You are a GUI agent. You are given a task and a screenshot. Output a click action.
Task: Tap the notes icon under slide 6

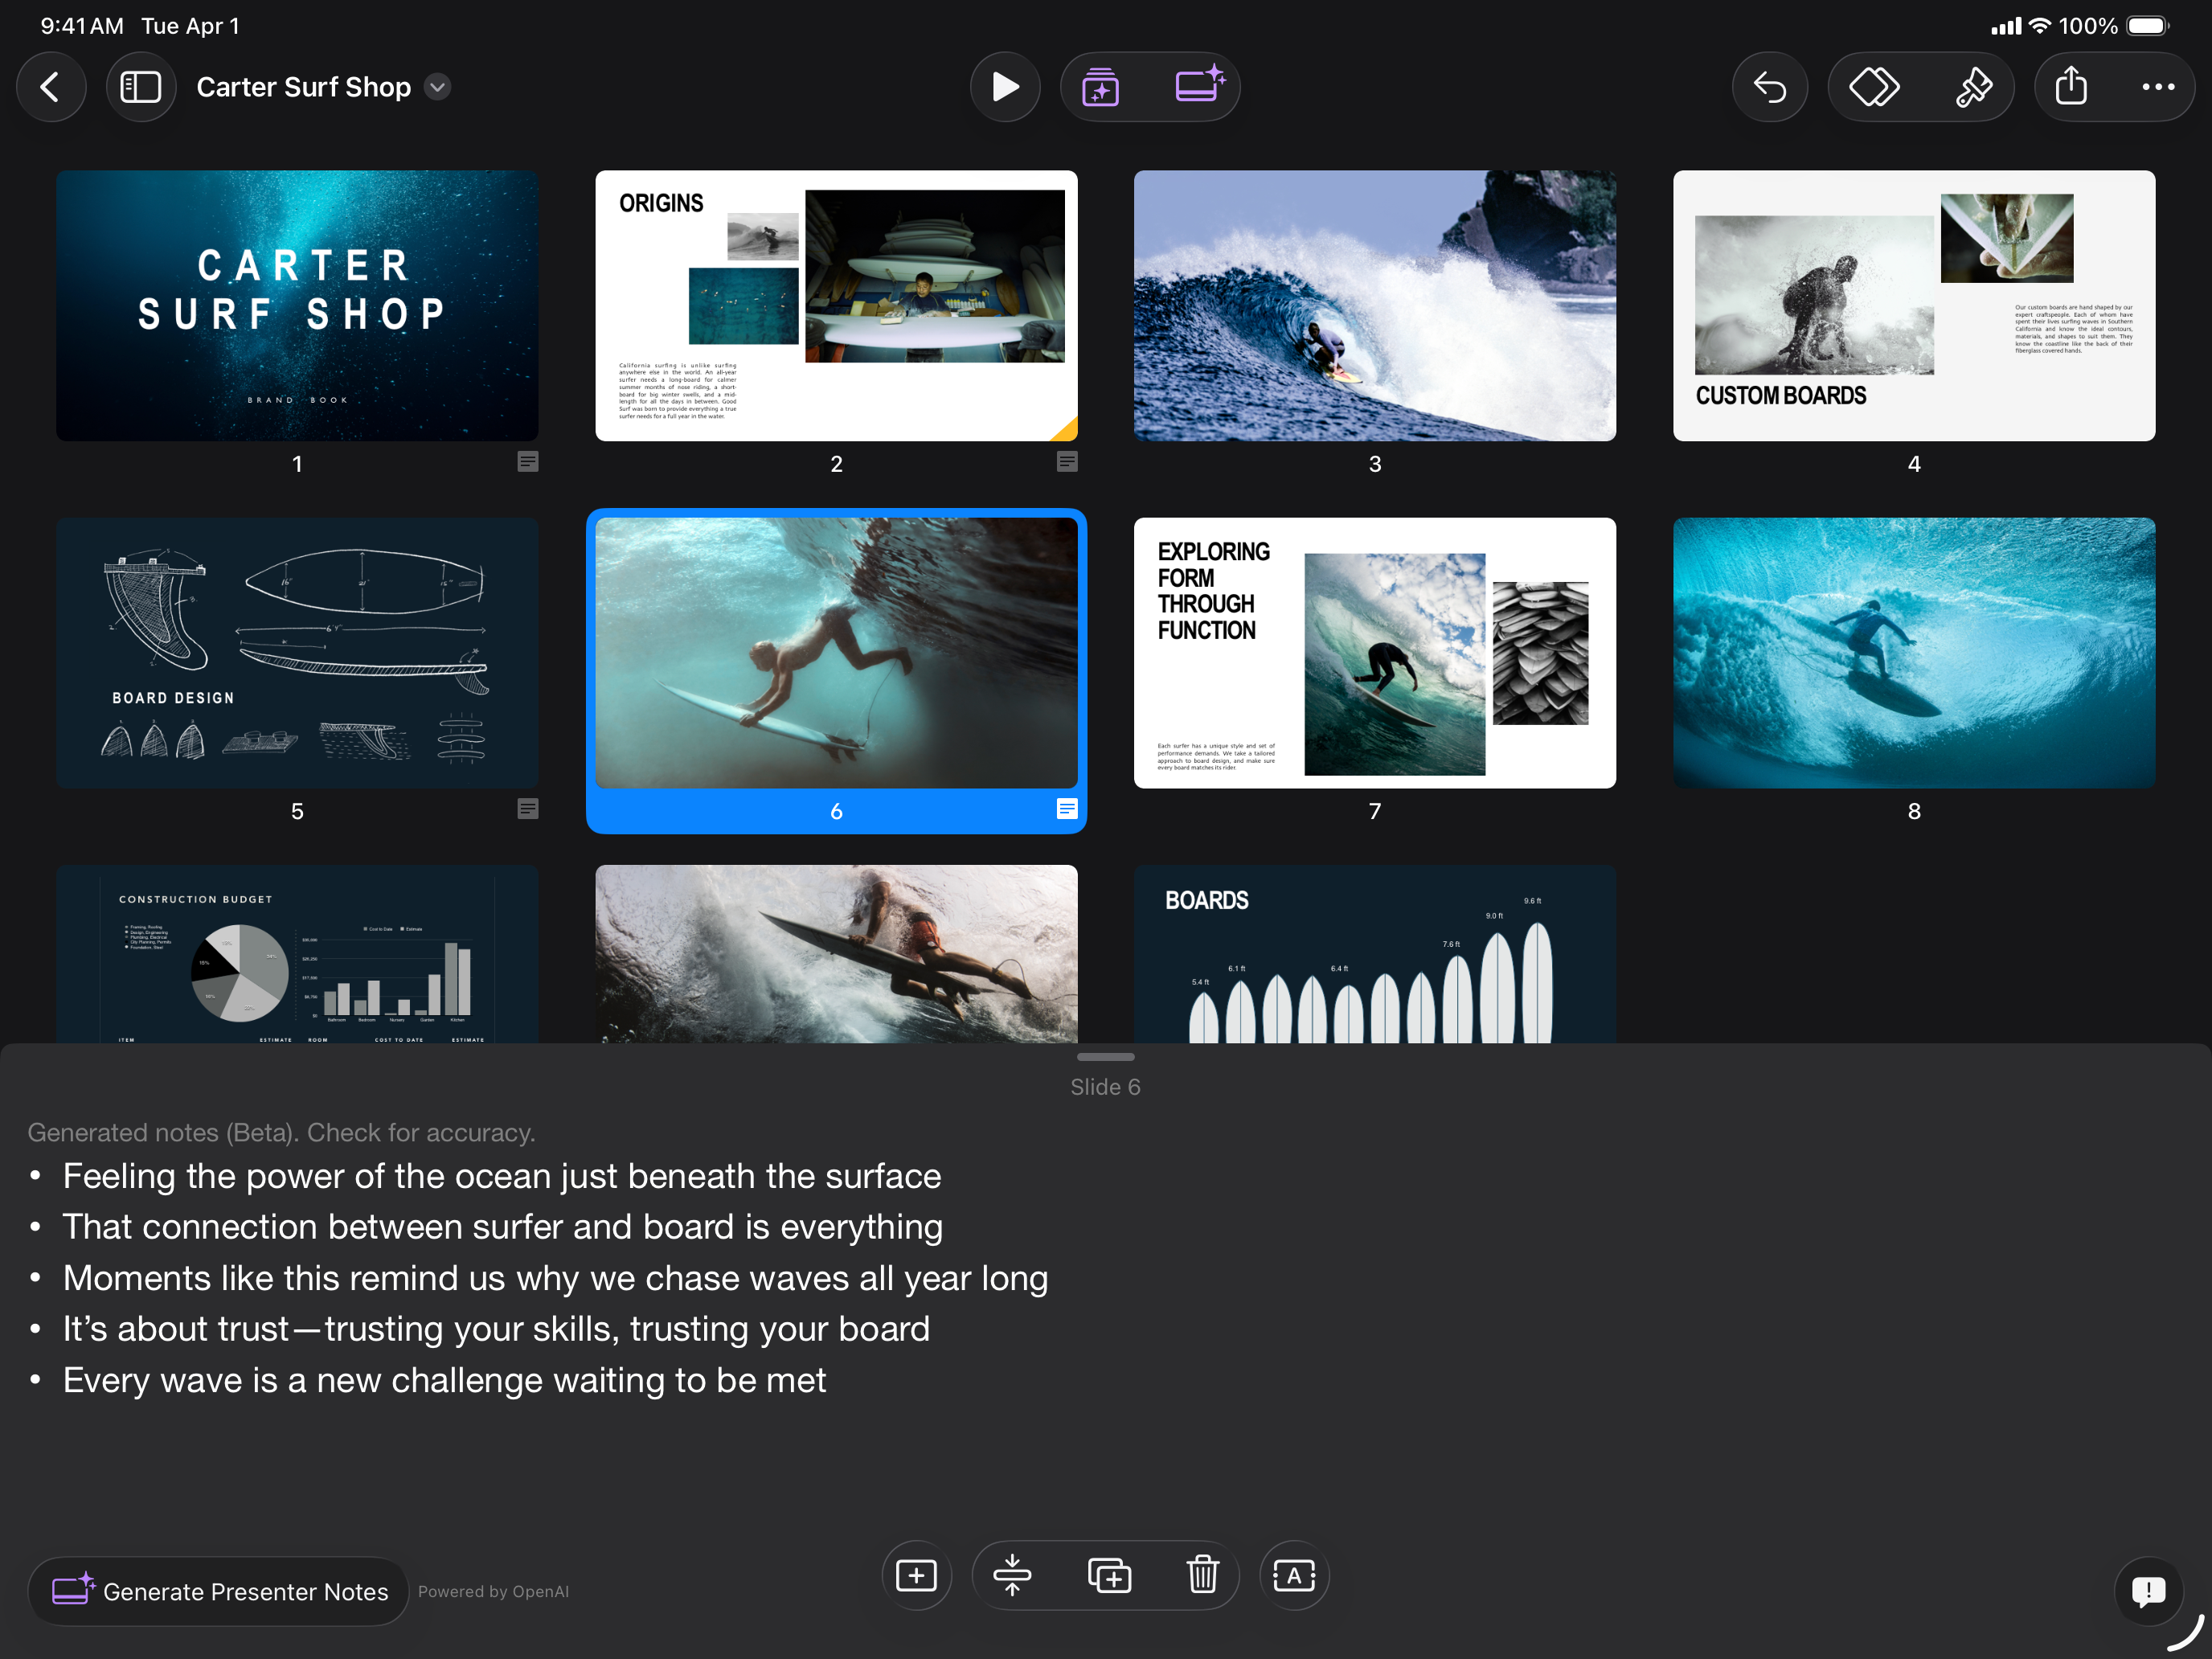pos(1067,808)
